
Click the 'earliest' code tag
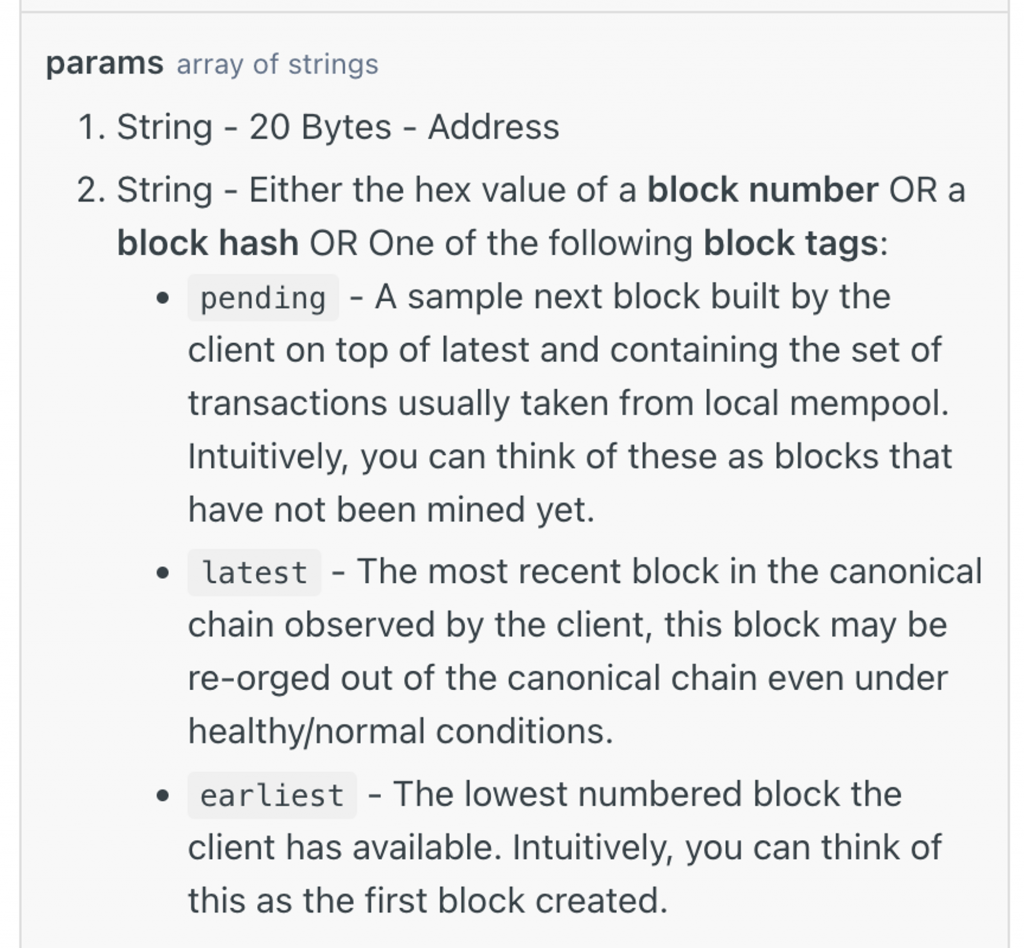click(272, 795)
